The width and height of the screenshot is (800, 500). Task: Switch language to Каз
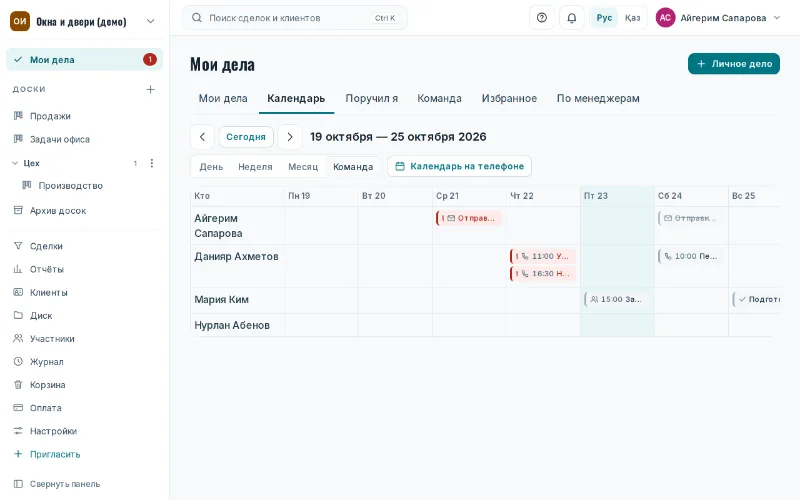pos(633,18)
